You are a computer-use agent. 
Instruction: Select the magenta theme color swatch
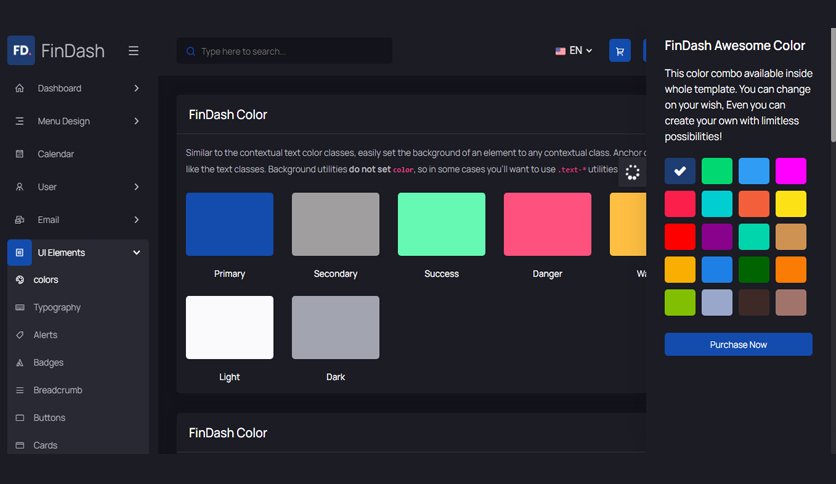click(x=791, y=171)
